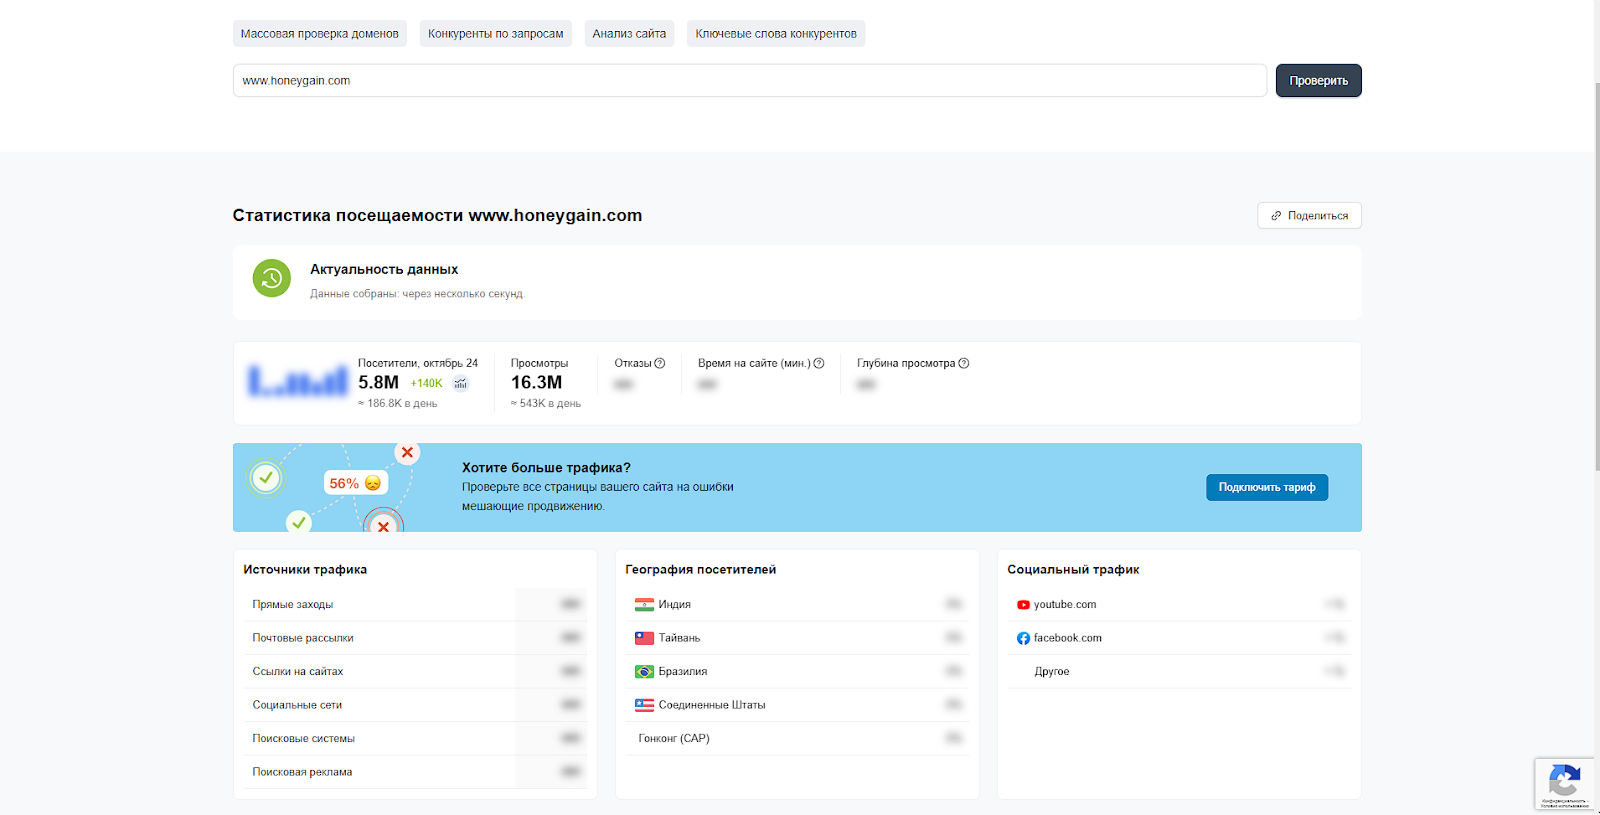Click the YouTube icon in social traffic
This screenshot has width=1600, height=815.
pos(1023,605)
